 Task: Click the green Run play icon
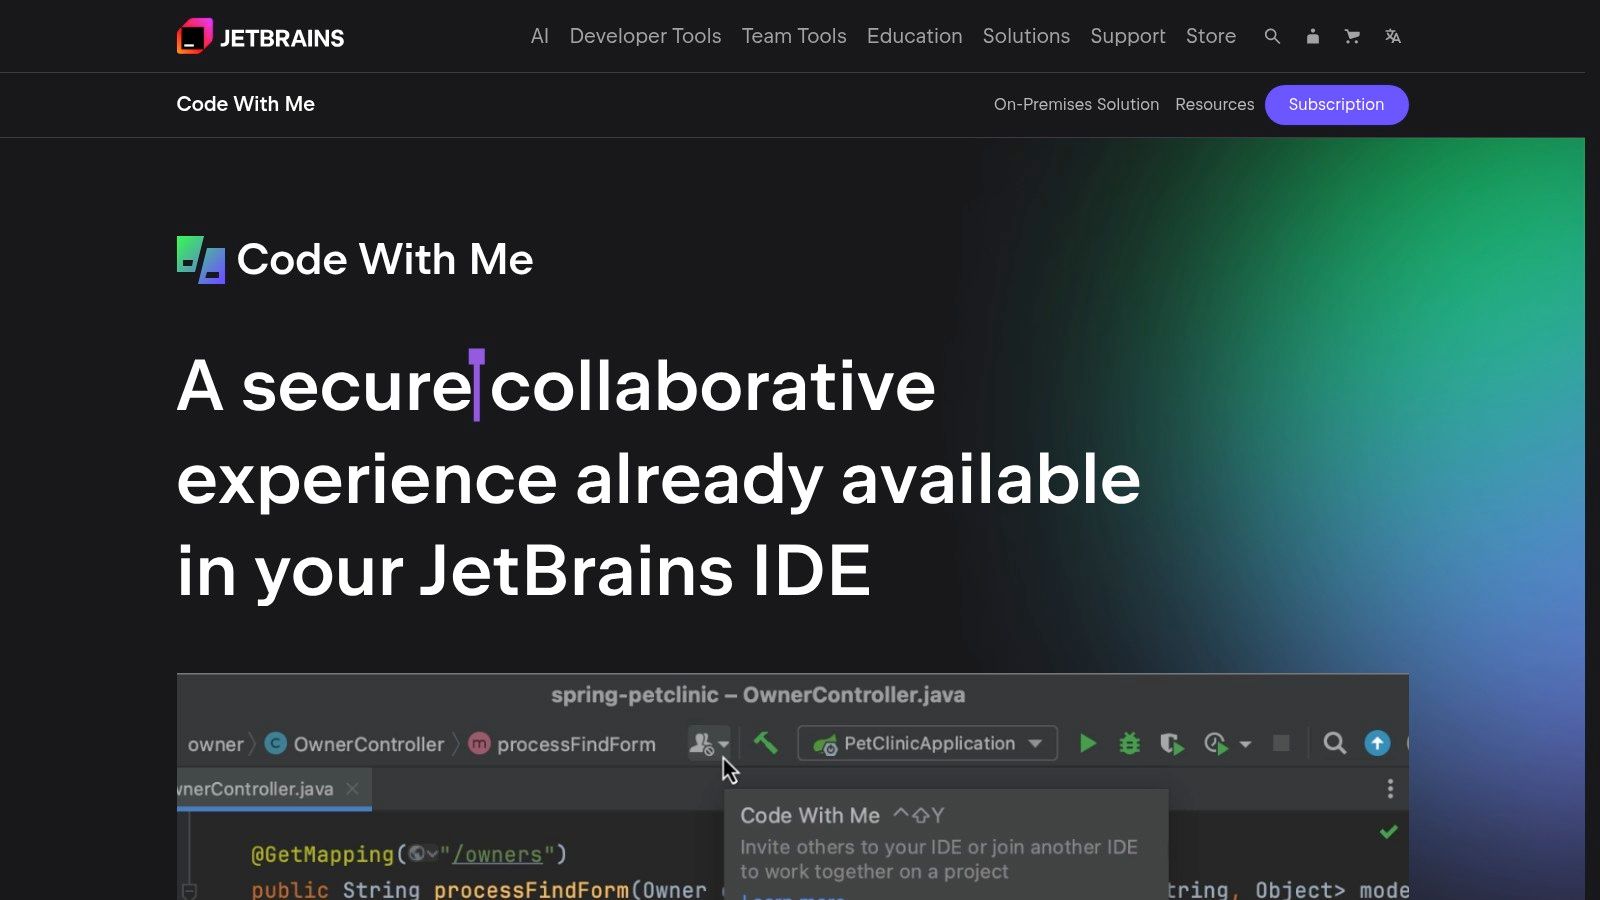coord(1088,743)
